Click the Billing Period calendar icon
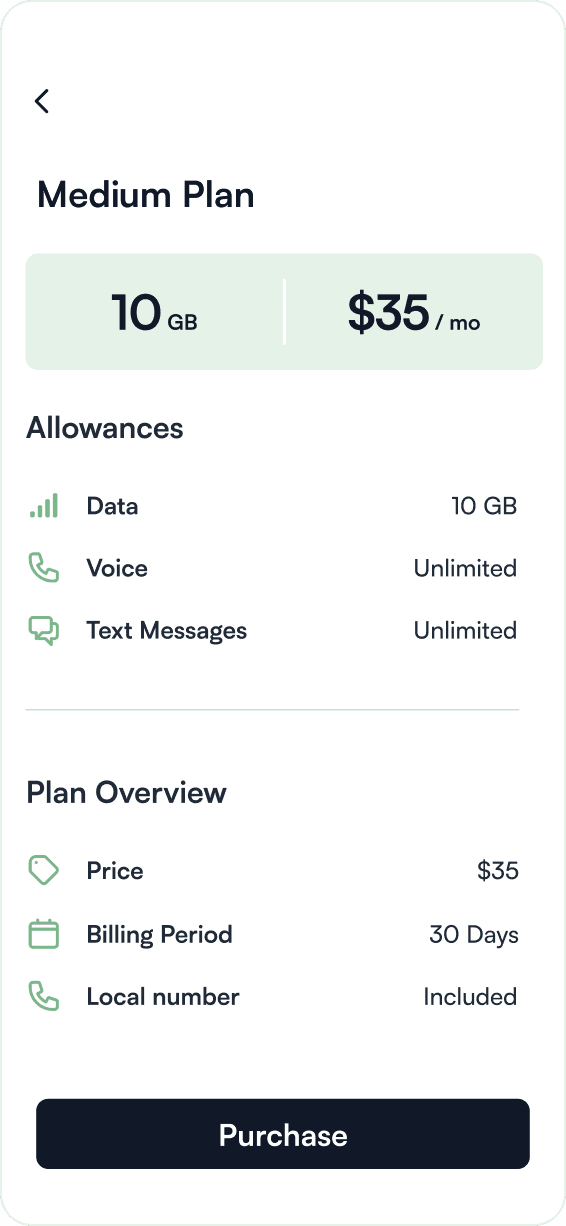 point(43,934)
